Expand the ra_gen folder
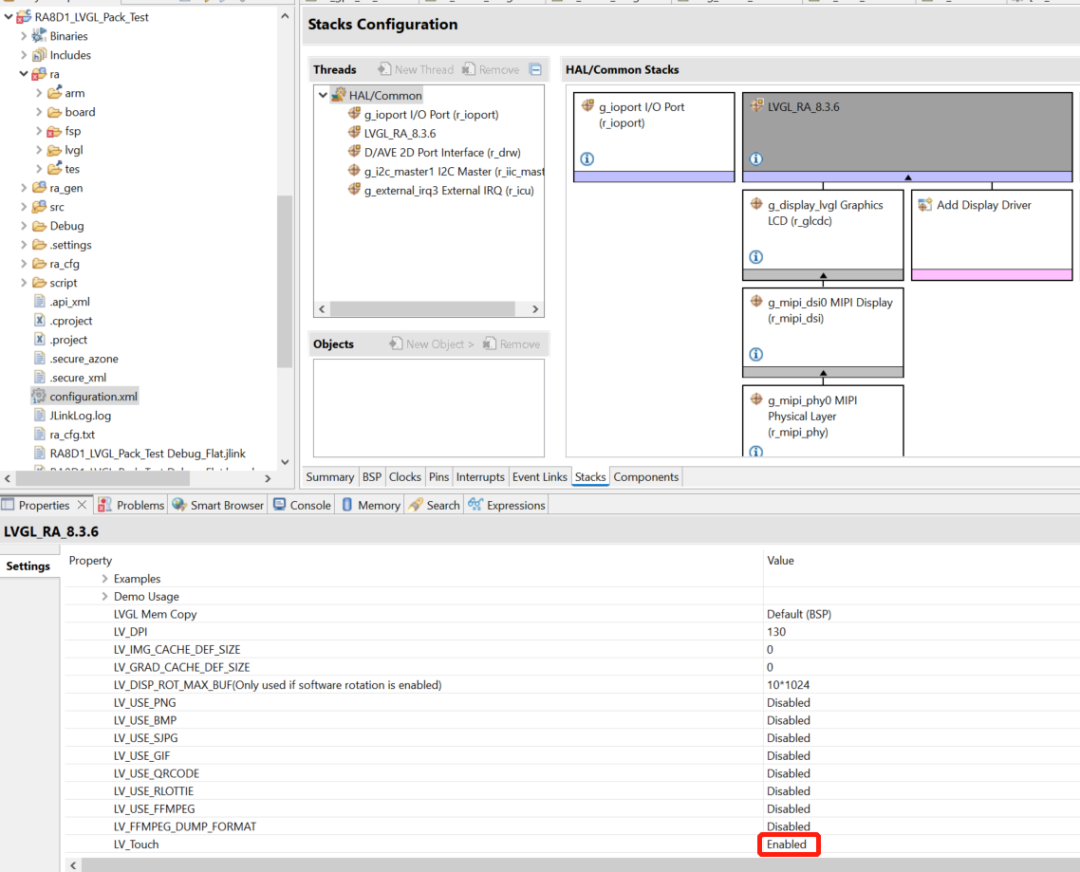Screen dimensions: 1080x872 point(23,187)
